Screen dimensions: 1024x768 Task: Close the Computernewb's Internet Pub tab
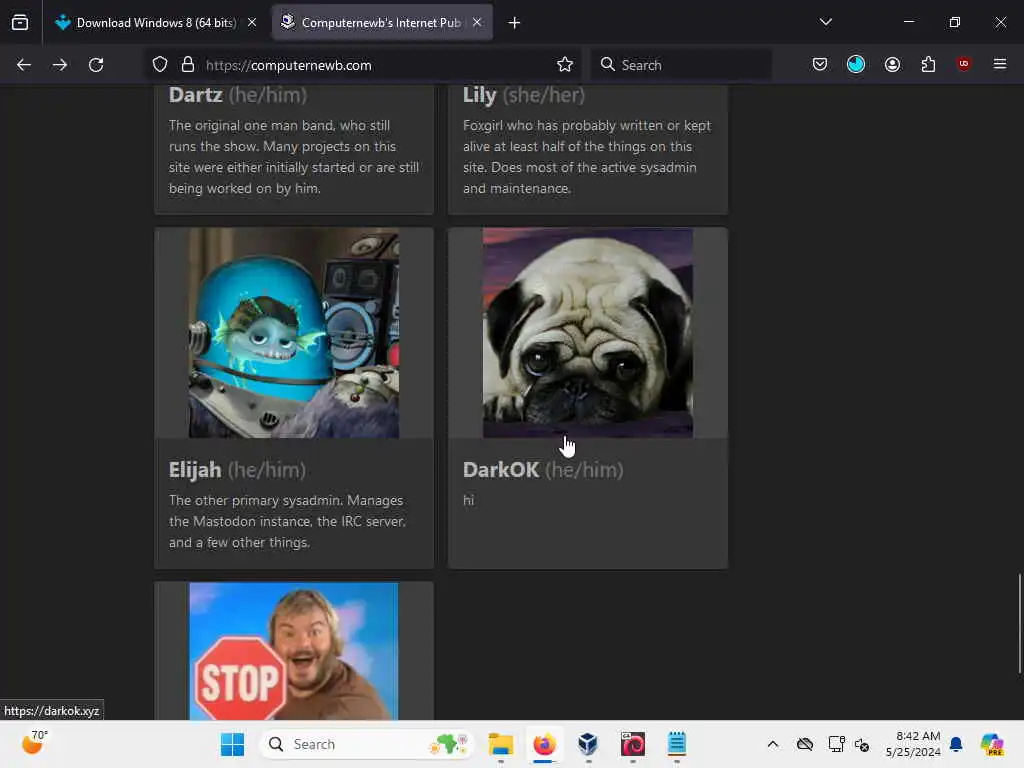pos(477,23)
